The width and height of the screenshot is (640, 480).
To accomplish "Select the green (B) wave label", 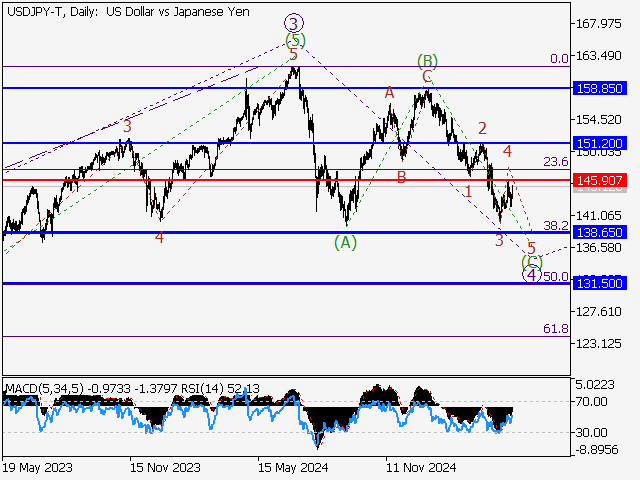I will click(427, 61).
